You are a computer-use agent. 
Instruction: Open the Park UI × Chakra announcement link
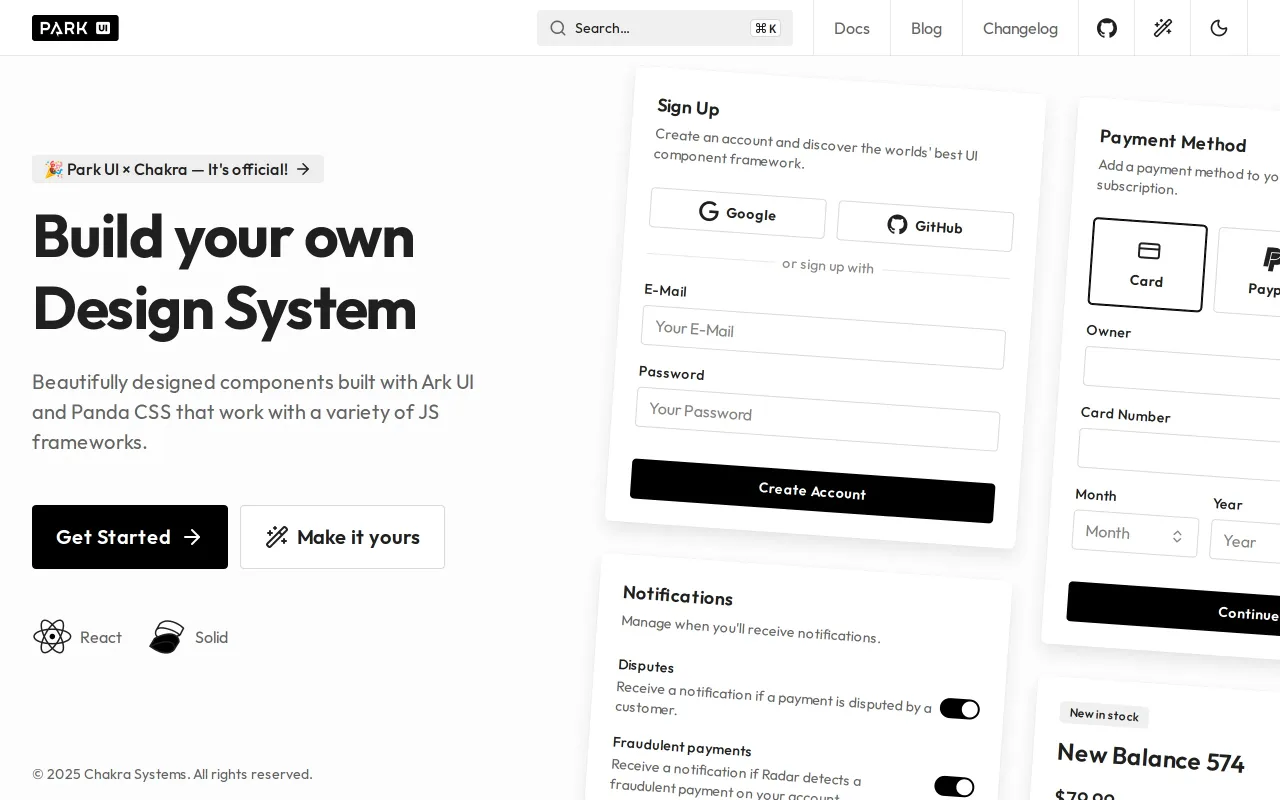178,169
